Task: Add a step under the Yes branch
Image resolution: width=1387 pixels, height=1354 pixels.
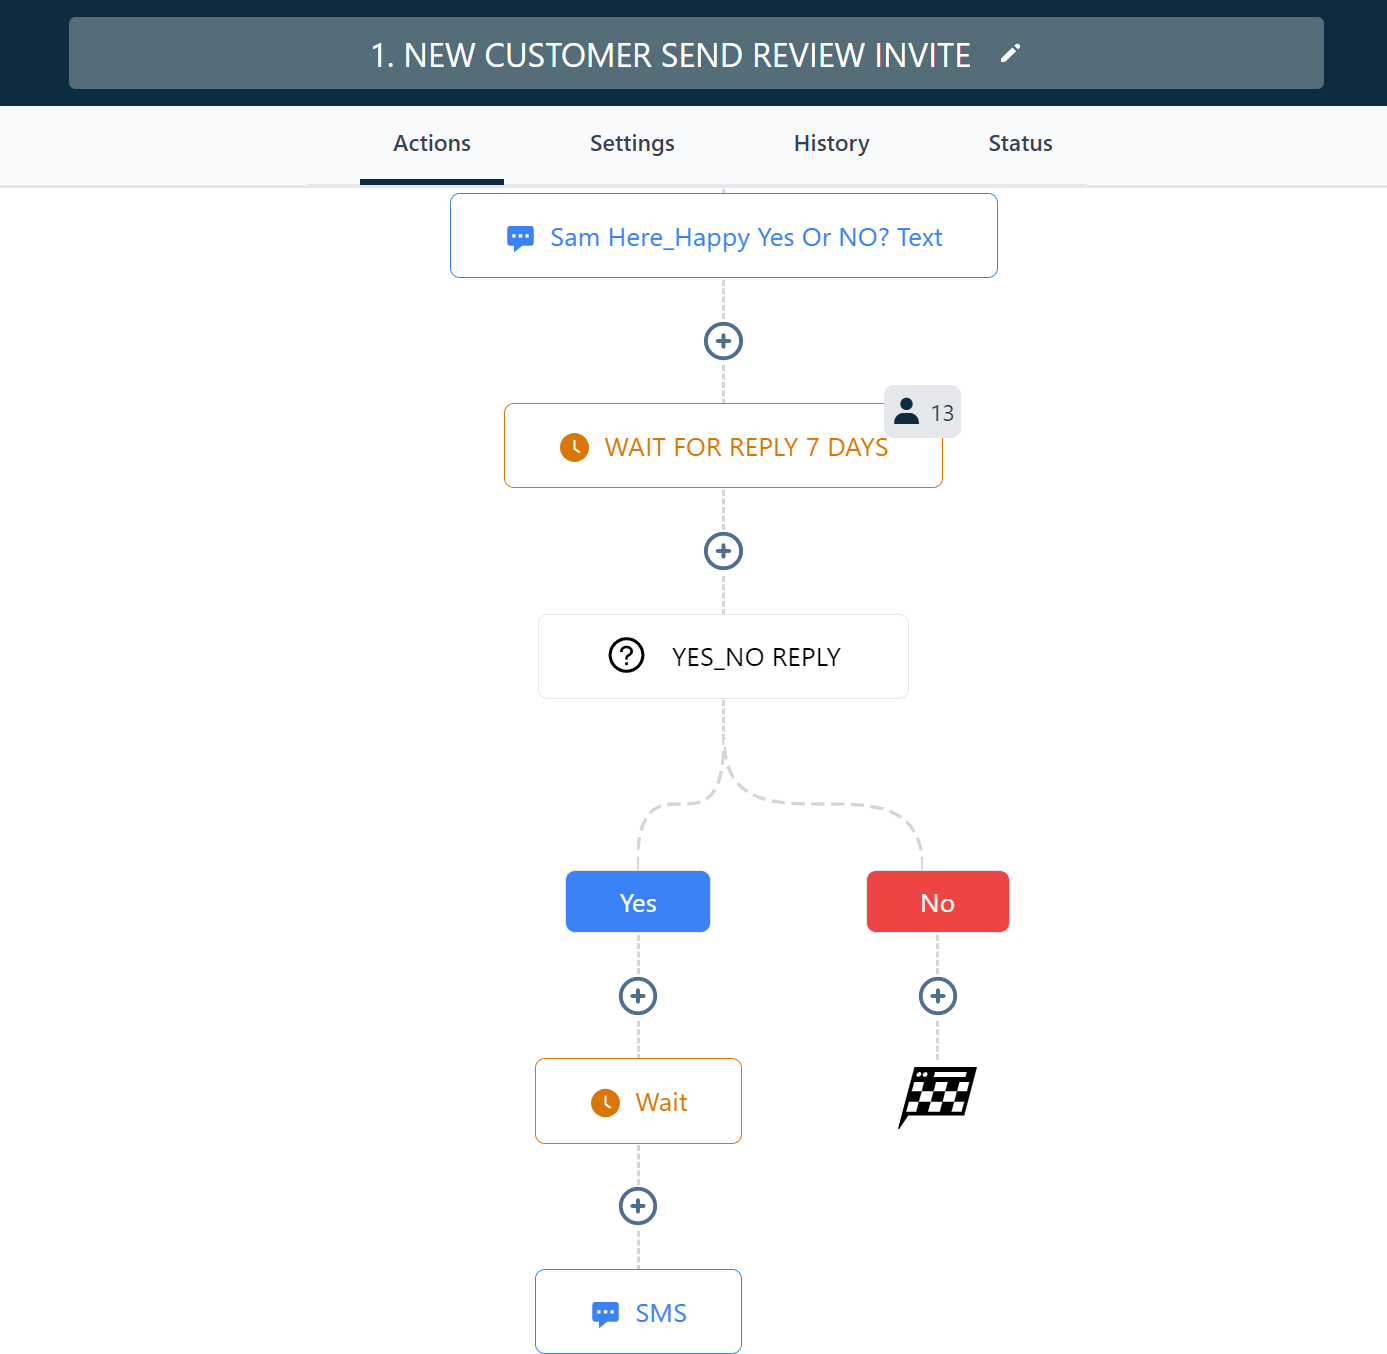Action: (x=638, y=996)
